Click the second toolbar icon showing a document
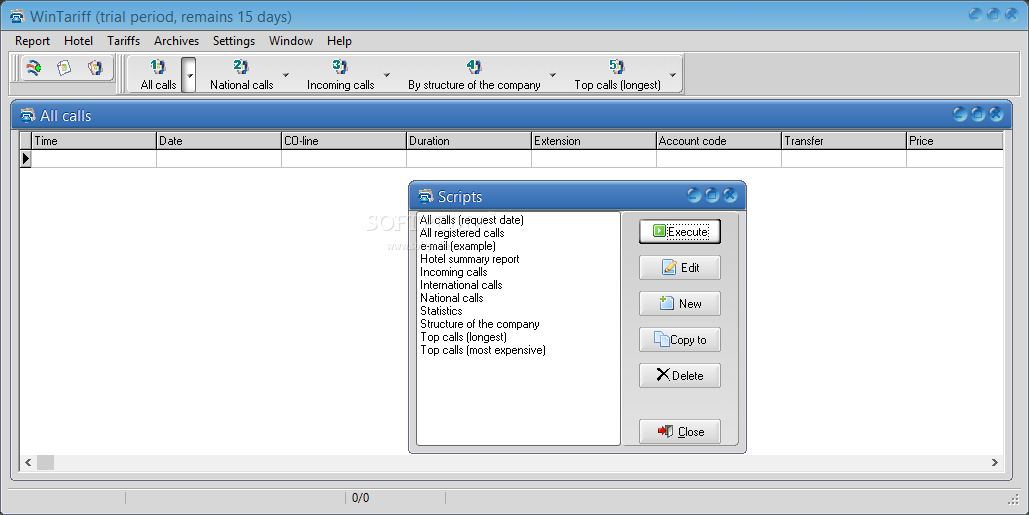Image resolution: width=1029 pixels, height=515 pixels. [x=64, y=68]
